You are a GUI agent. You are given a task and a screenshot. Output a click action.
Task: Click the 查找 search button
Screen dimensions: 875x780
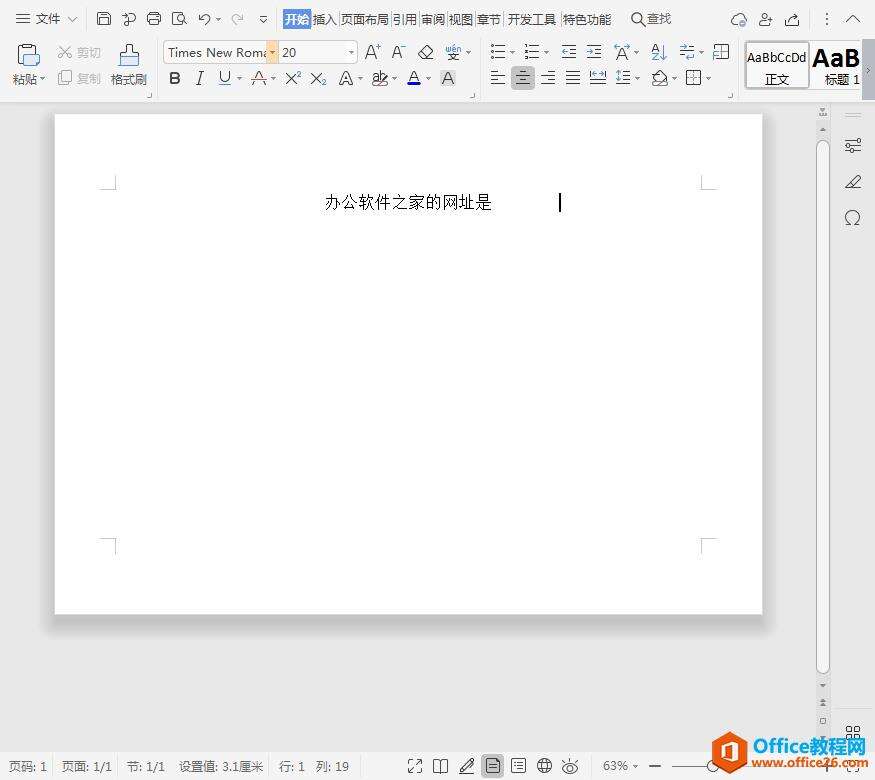(x=651, y=19)
